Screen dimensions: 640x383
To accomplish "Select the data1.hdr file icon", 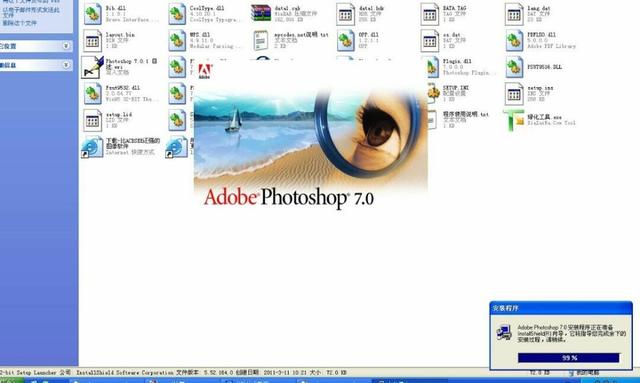I will (x=345, y=15).
